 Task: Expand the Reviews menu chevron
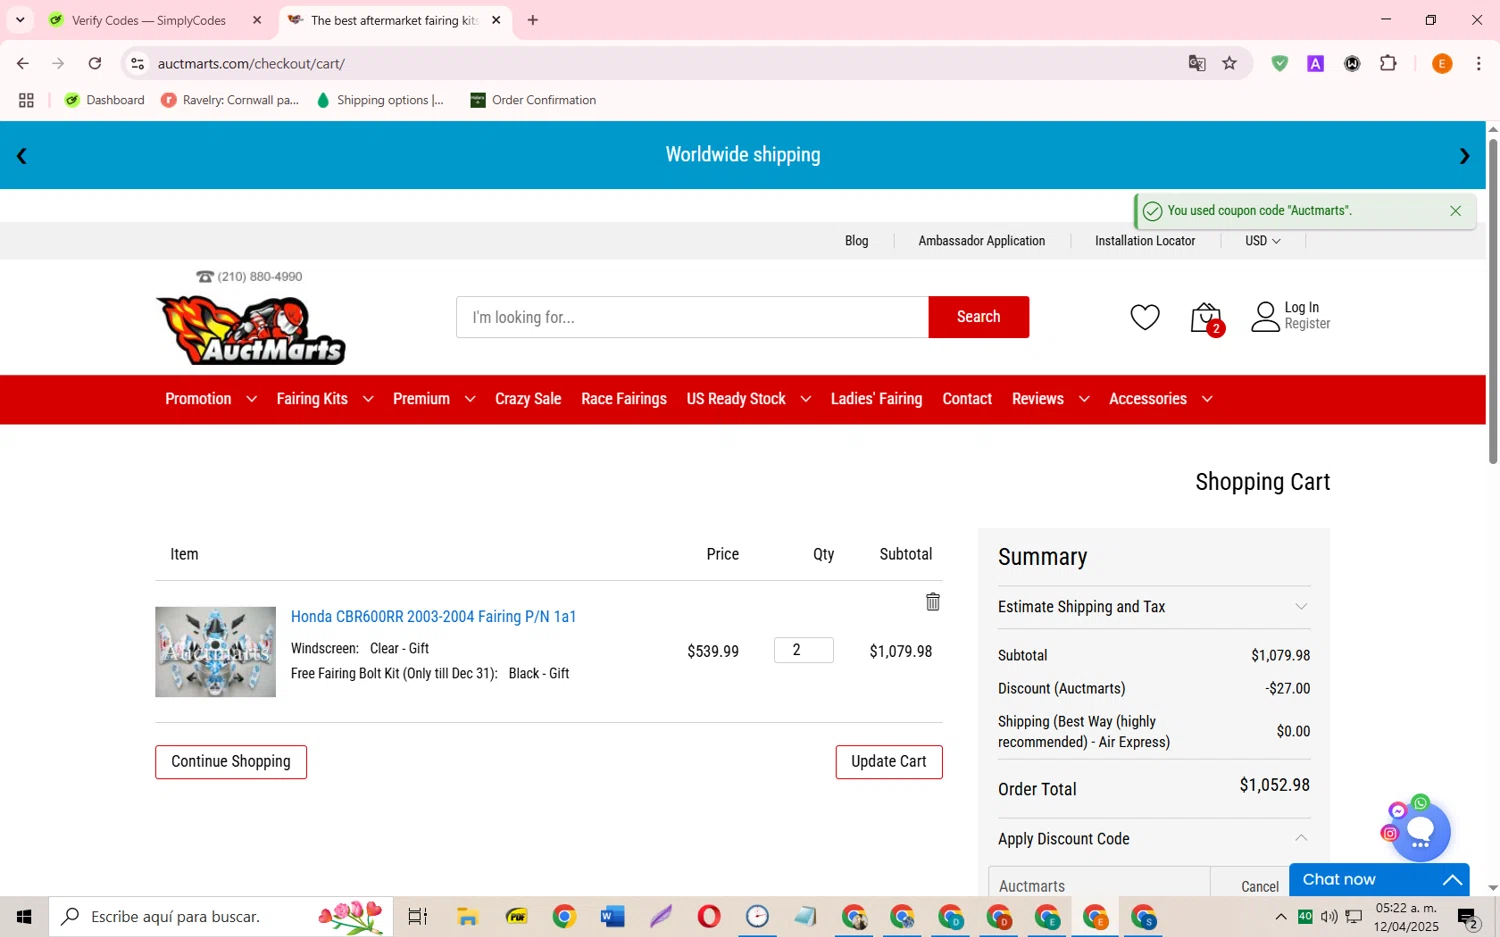coord(1083,399)
